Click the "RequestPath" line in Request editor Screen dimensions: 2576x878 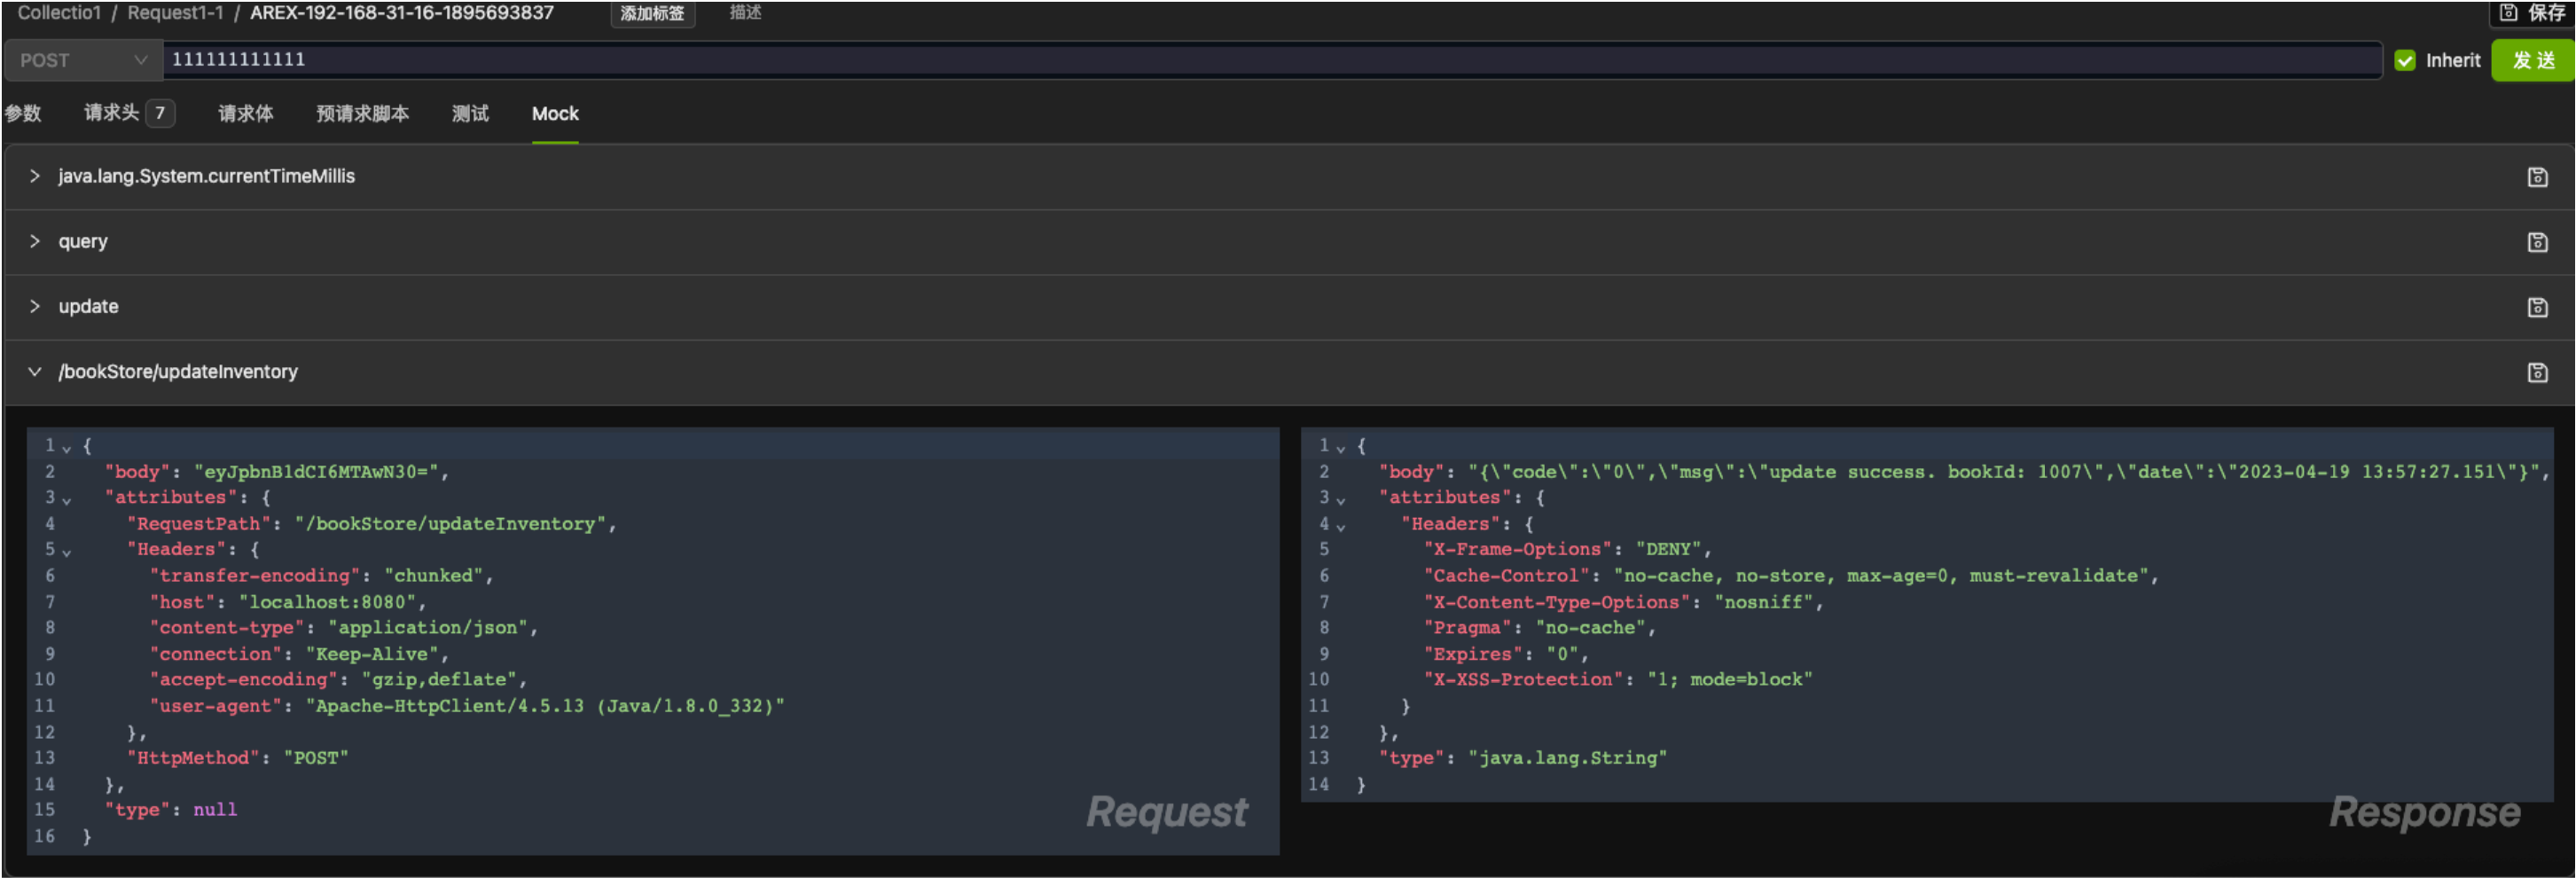tap(371, 524)
